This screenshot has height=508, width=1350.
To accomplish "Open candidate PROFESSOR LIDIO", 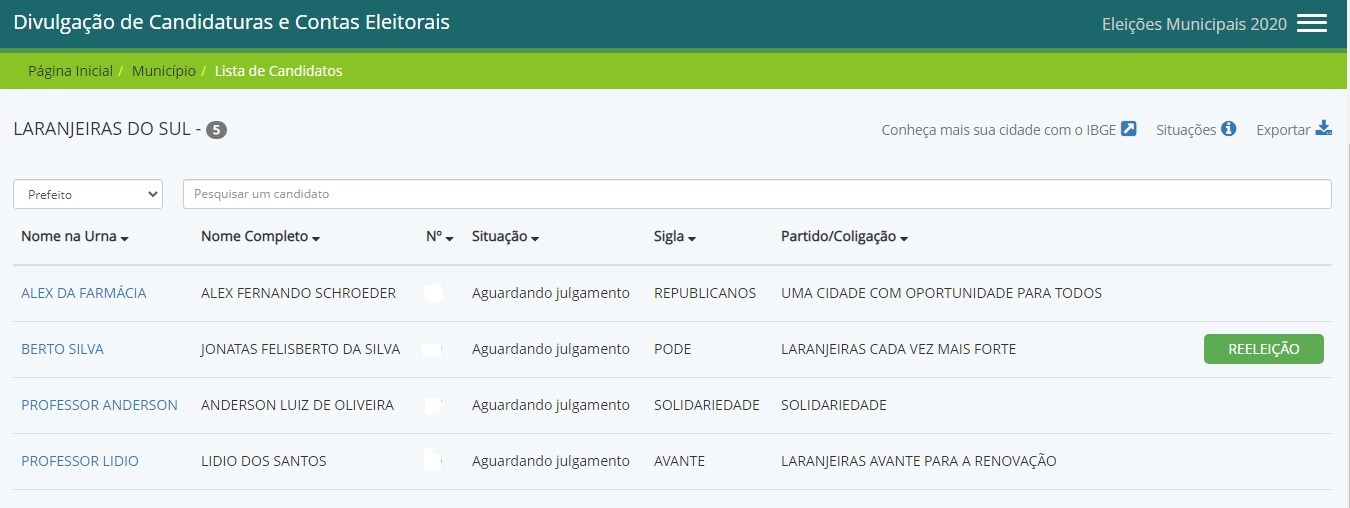I will coord(80,461).
